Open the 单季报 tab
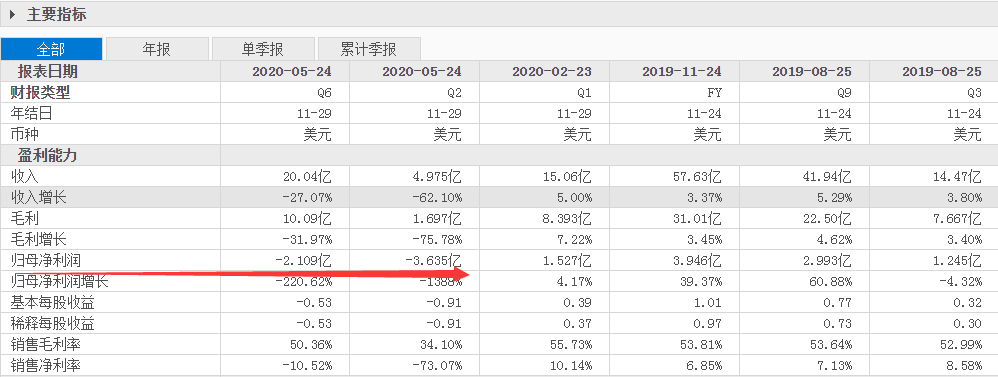Viewport: 998px width, 377px height. [262, 49]
